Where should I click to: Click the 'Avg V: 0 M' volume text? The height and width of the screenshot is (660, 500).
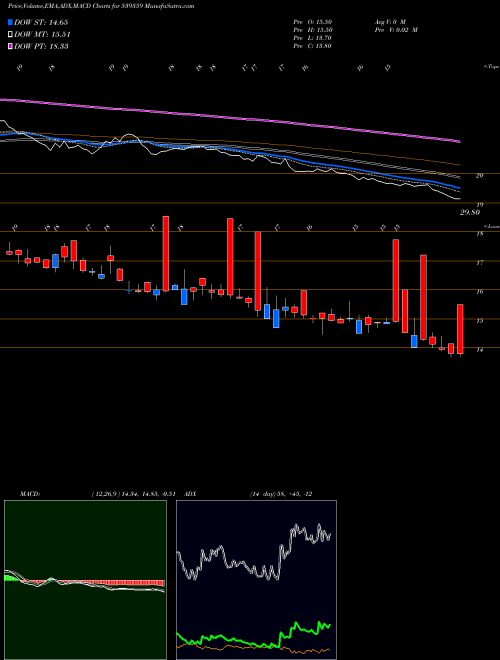pyautogui.click(x=389, y=22)
